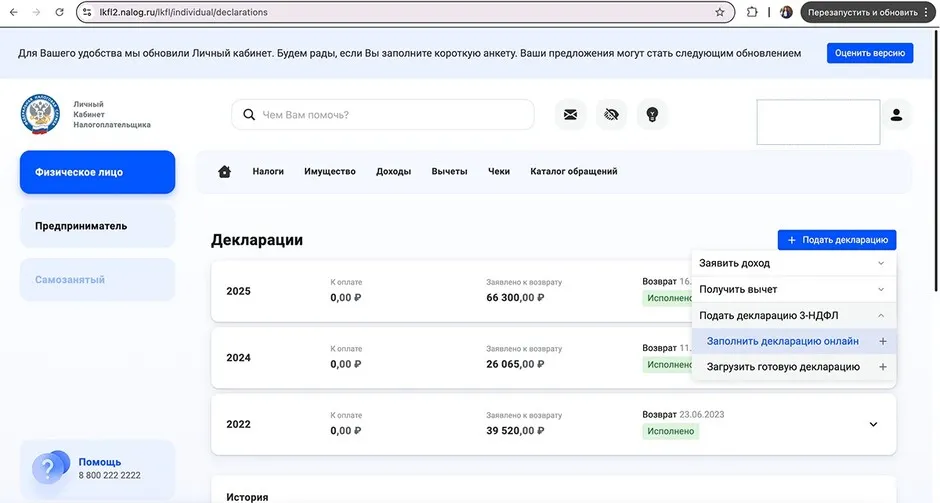Screen dimensions: 940x503
Task: Bookmark page with the star icon
Action: point(719,12)
